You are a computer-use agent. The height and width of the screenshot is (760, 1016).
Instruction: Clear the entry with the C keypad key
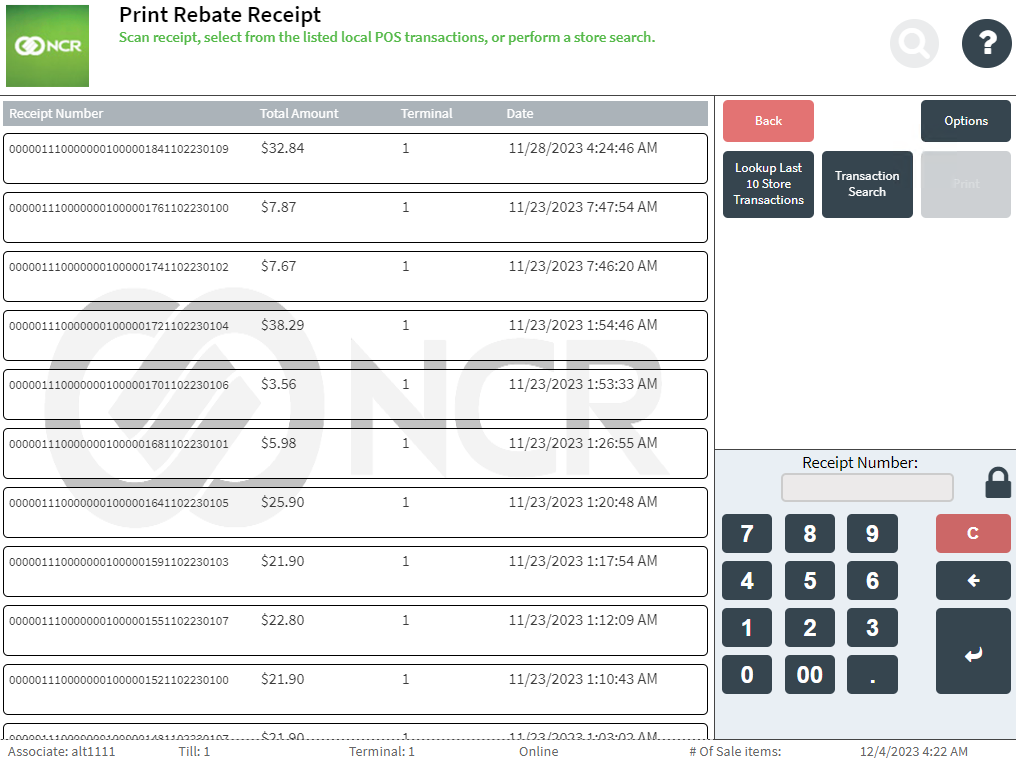pos(972,533)
